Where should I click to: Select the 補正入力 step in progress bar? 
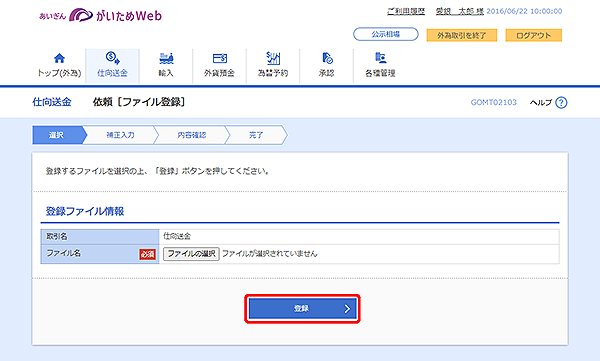121,135
